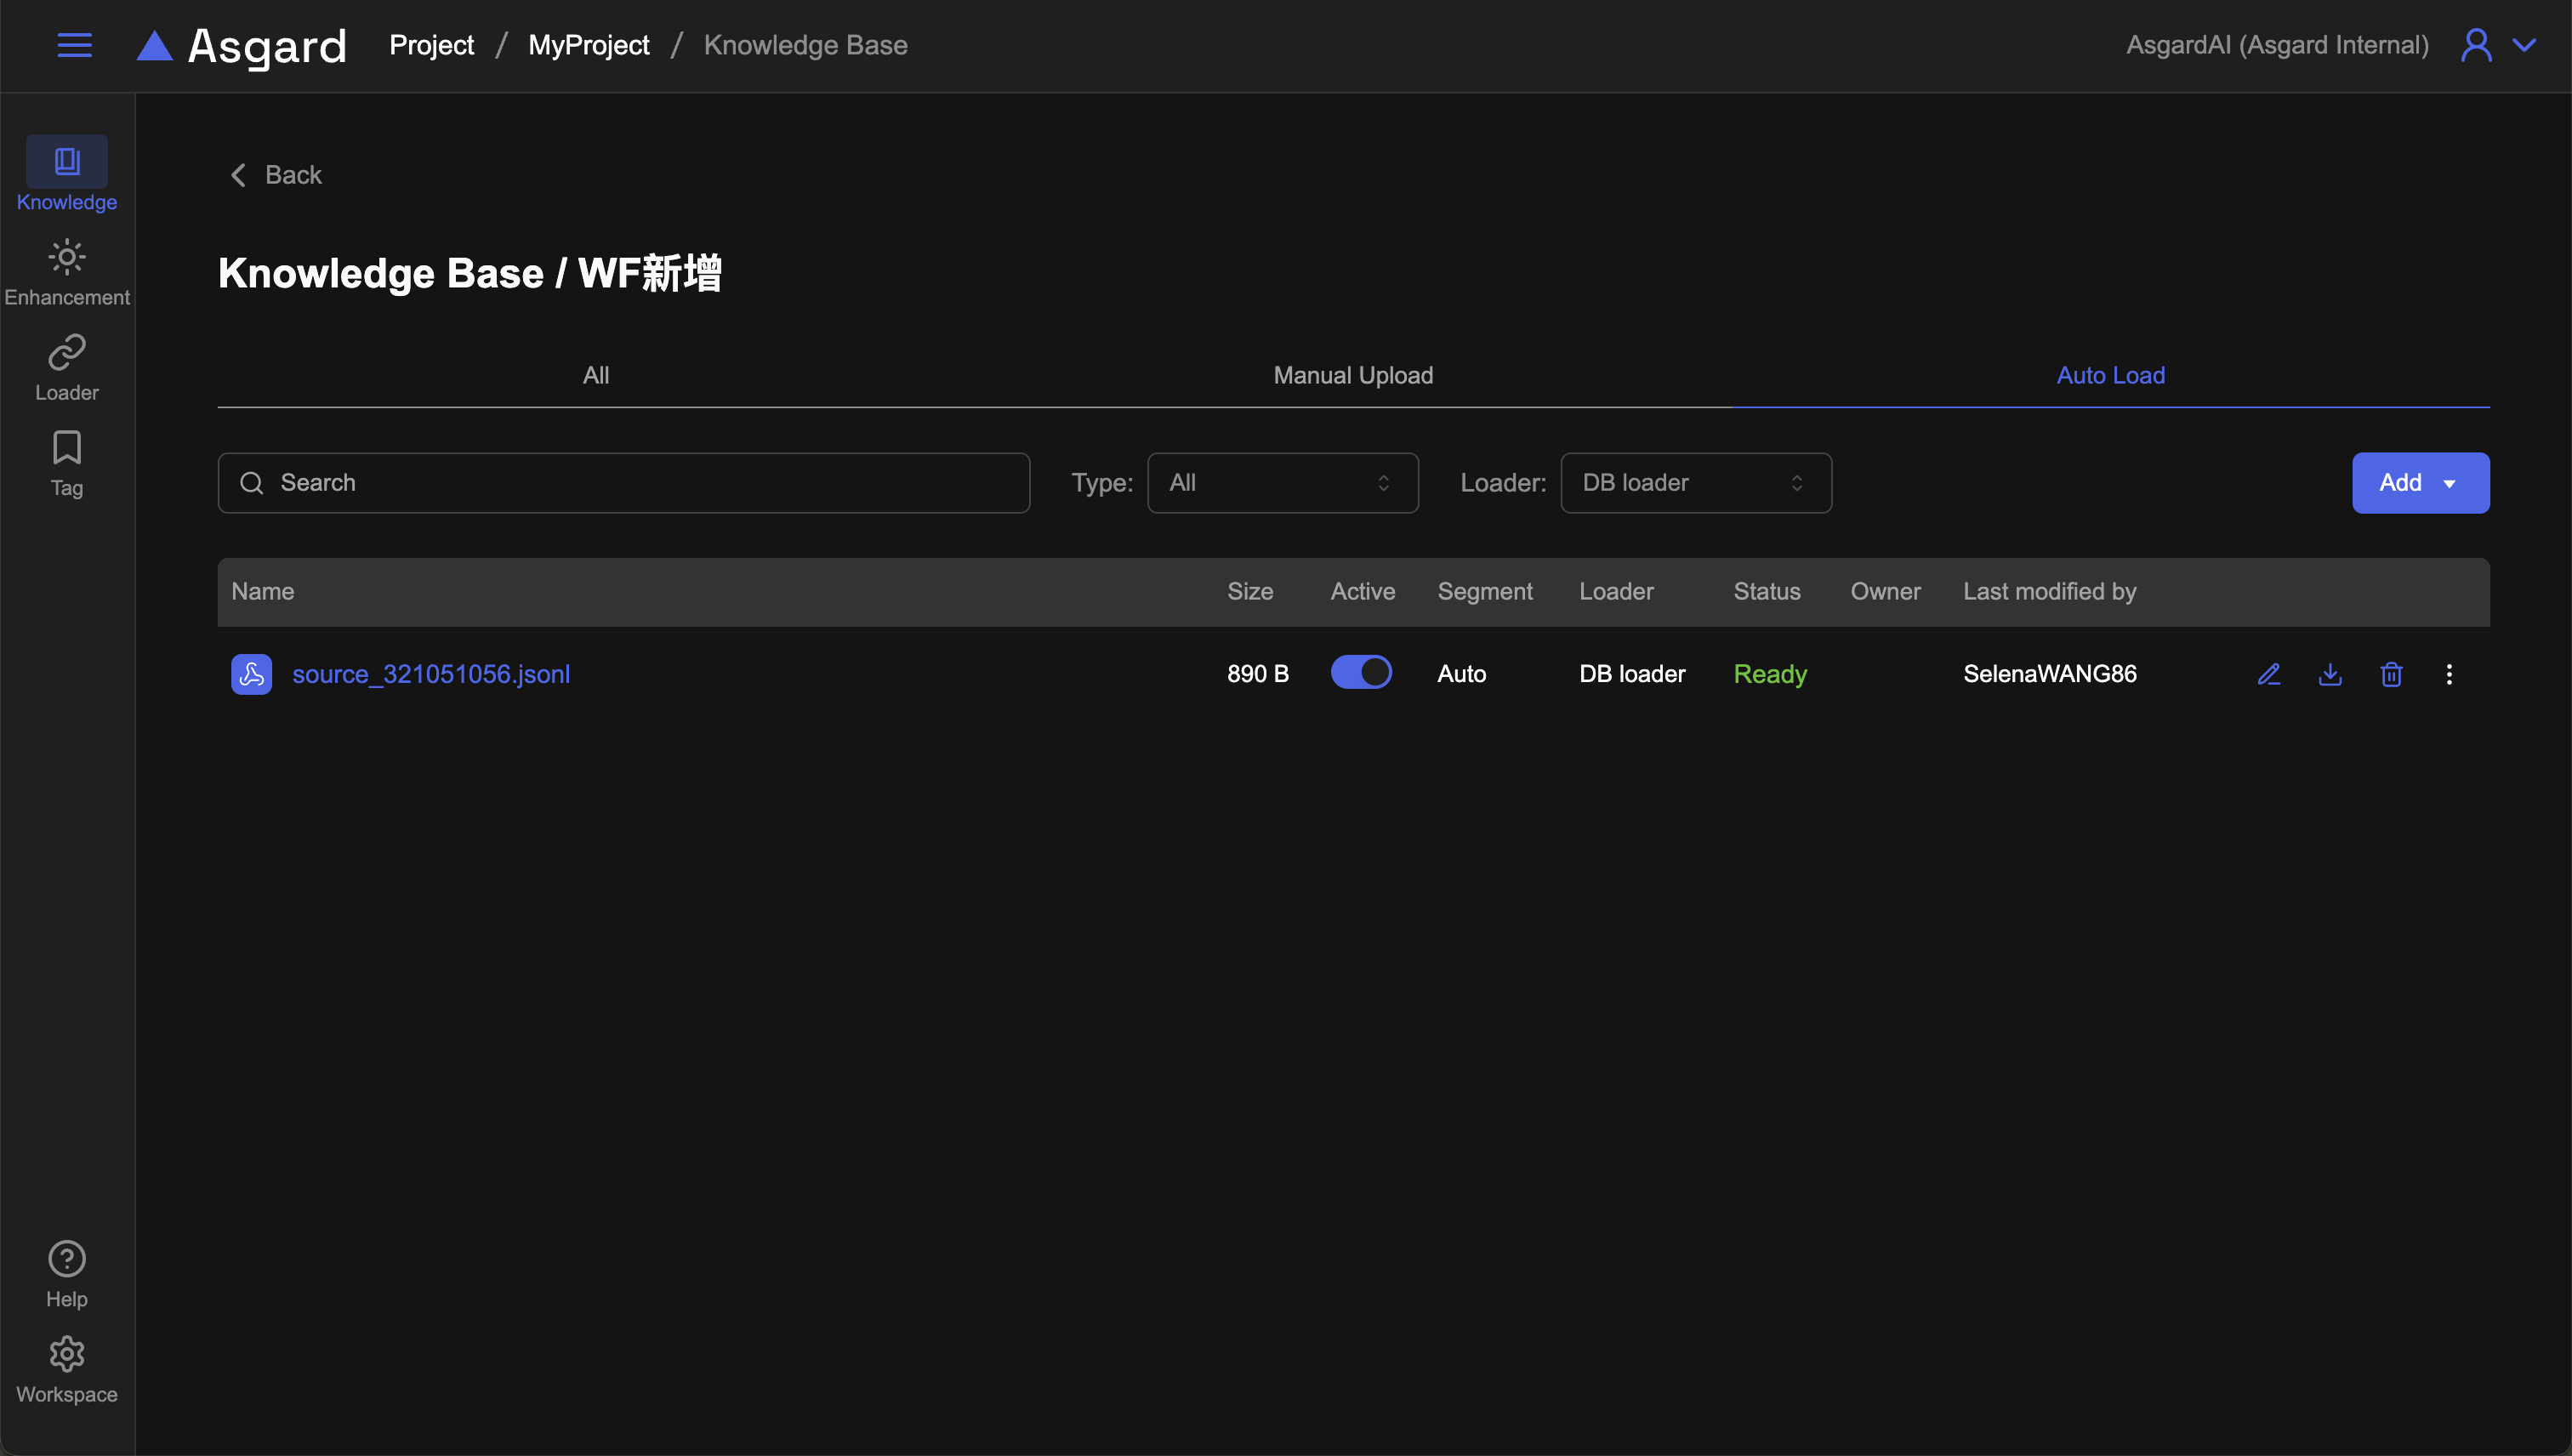Switch to the Manual Upload tab
This screenshot has height=1456, width=2572.
tap(1352, 375)
